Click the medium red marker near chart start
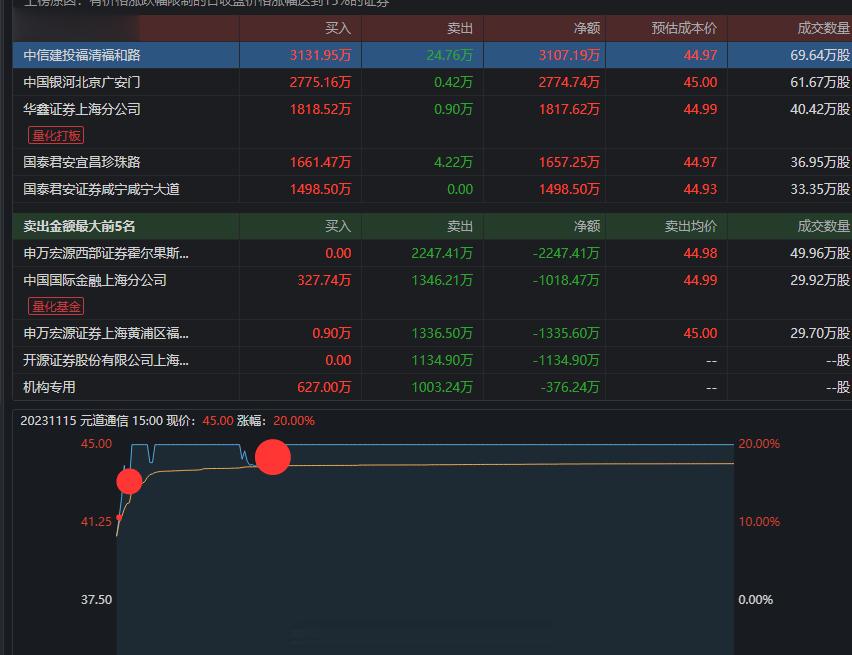 [129, 482]
